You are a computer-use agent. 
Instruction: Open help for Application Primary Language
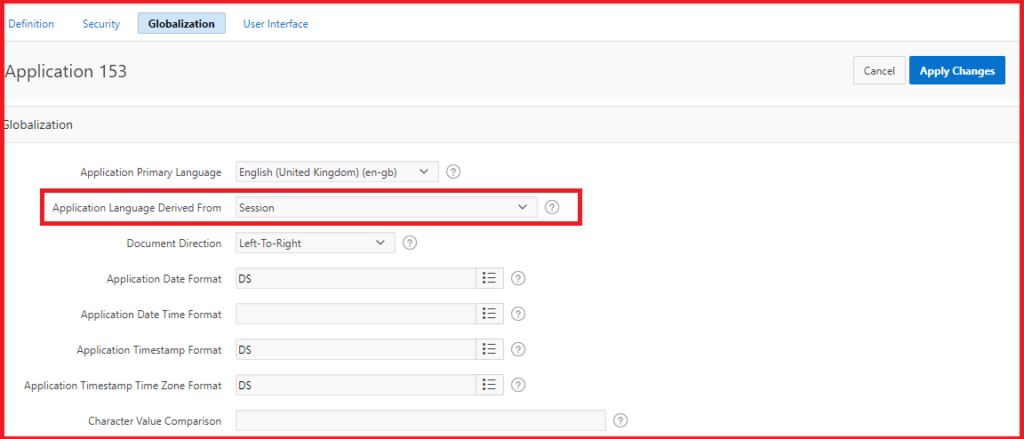point(453,172)
